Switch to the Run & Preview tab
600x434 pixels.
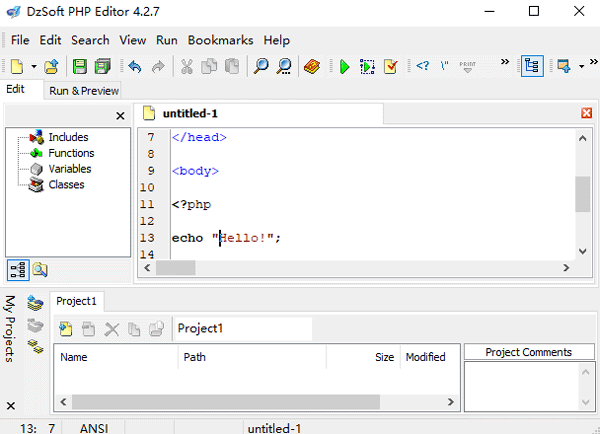pyautogui.click(x=85, y=90)
